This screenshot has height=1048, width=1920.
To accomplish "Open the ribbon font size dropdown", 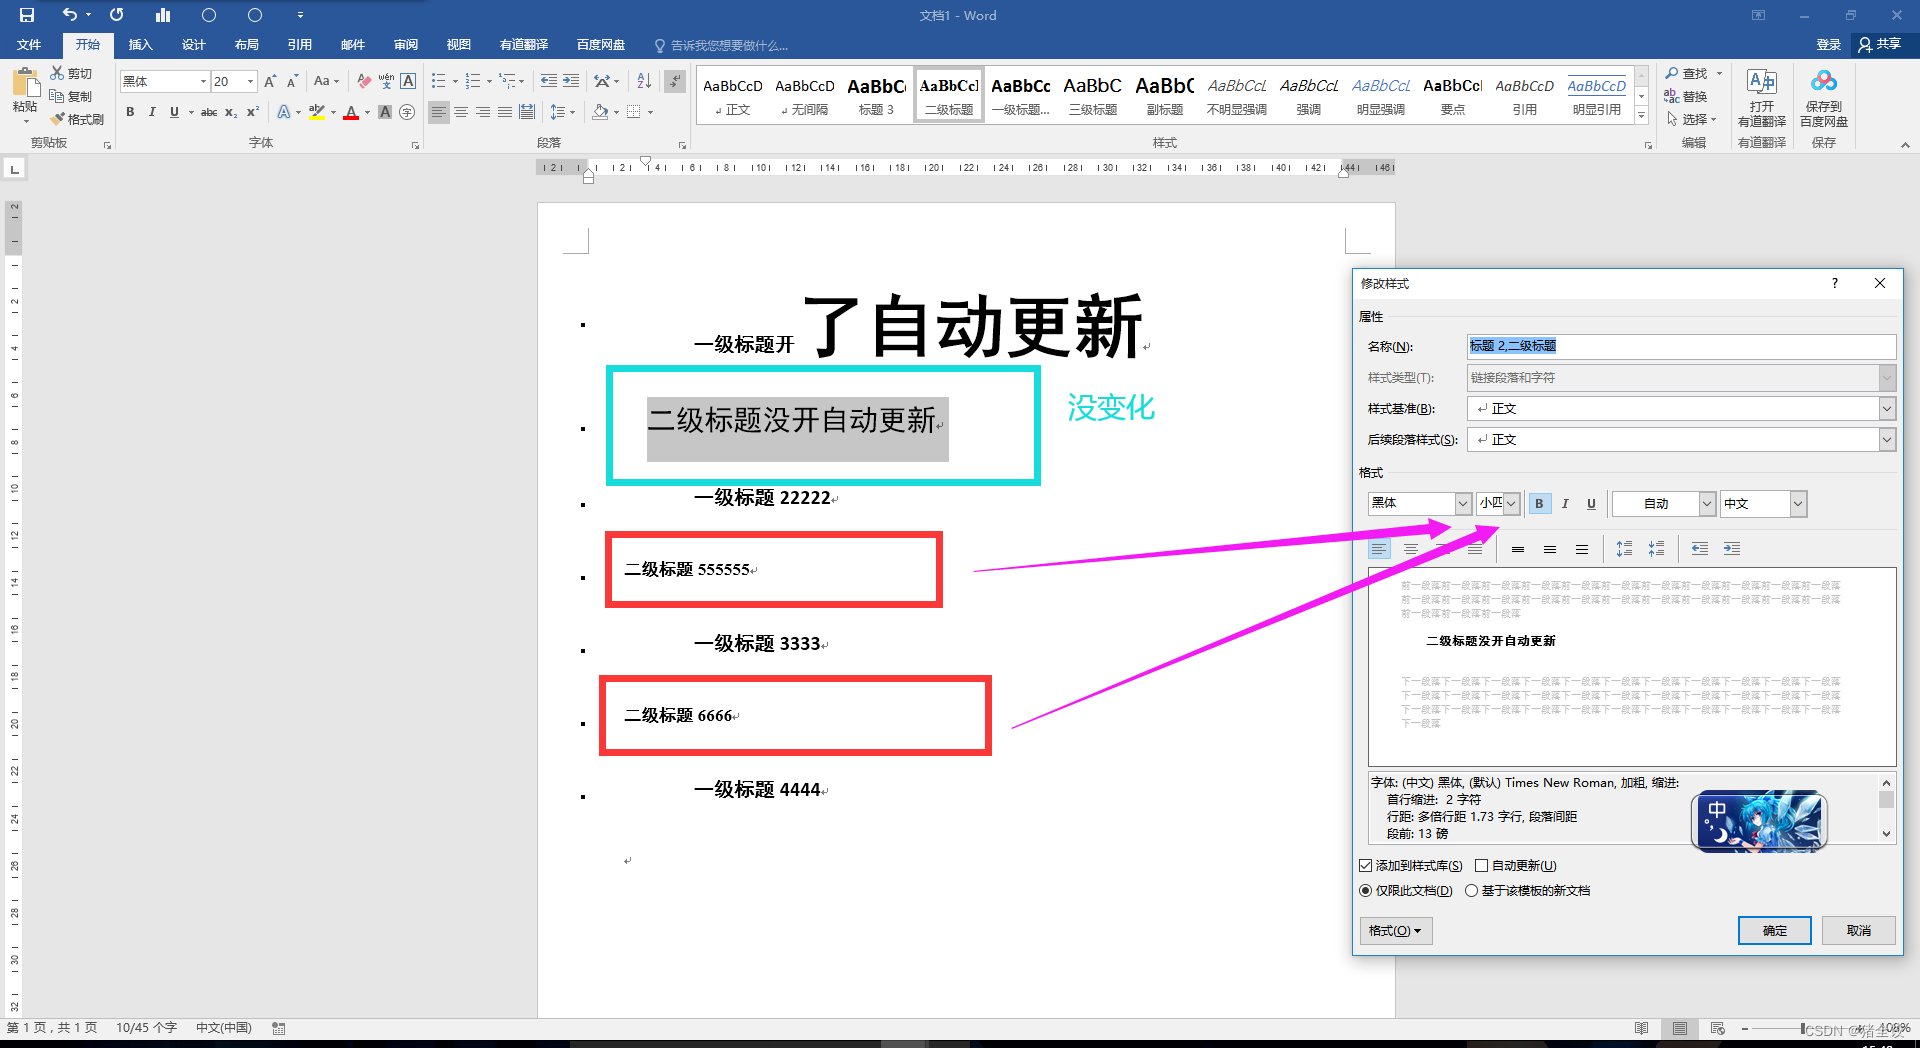I will [250, 81].
